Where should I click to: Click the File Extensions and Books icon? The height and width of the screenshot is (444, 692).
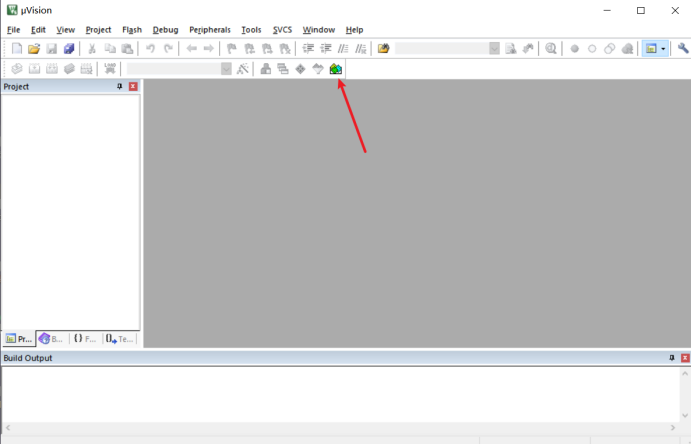pos(266,69)
